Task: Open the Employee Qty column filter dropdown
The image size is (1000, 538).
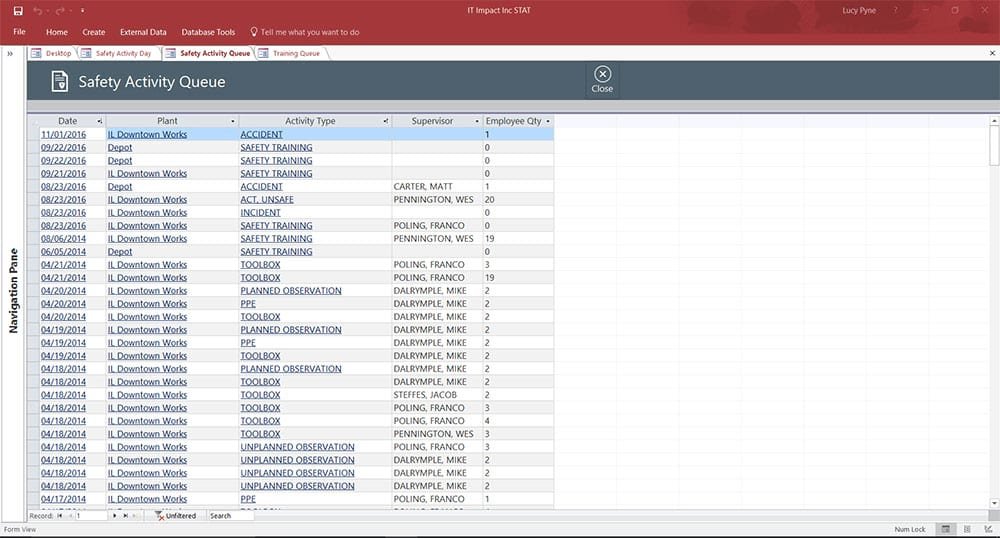Action: (548, 121)
